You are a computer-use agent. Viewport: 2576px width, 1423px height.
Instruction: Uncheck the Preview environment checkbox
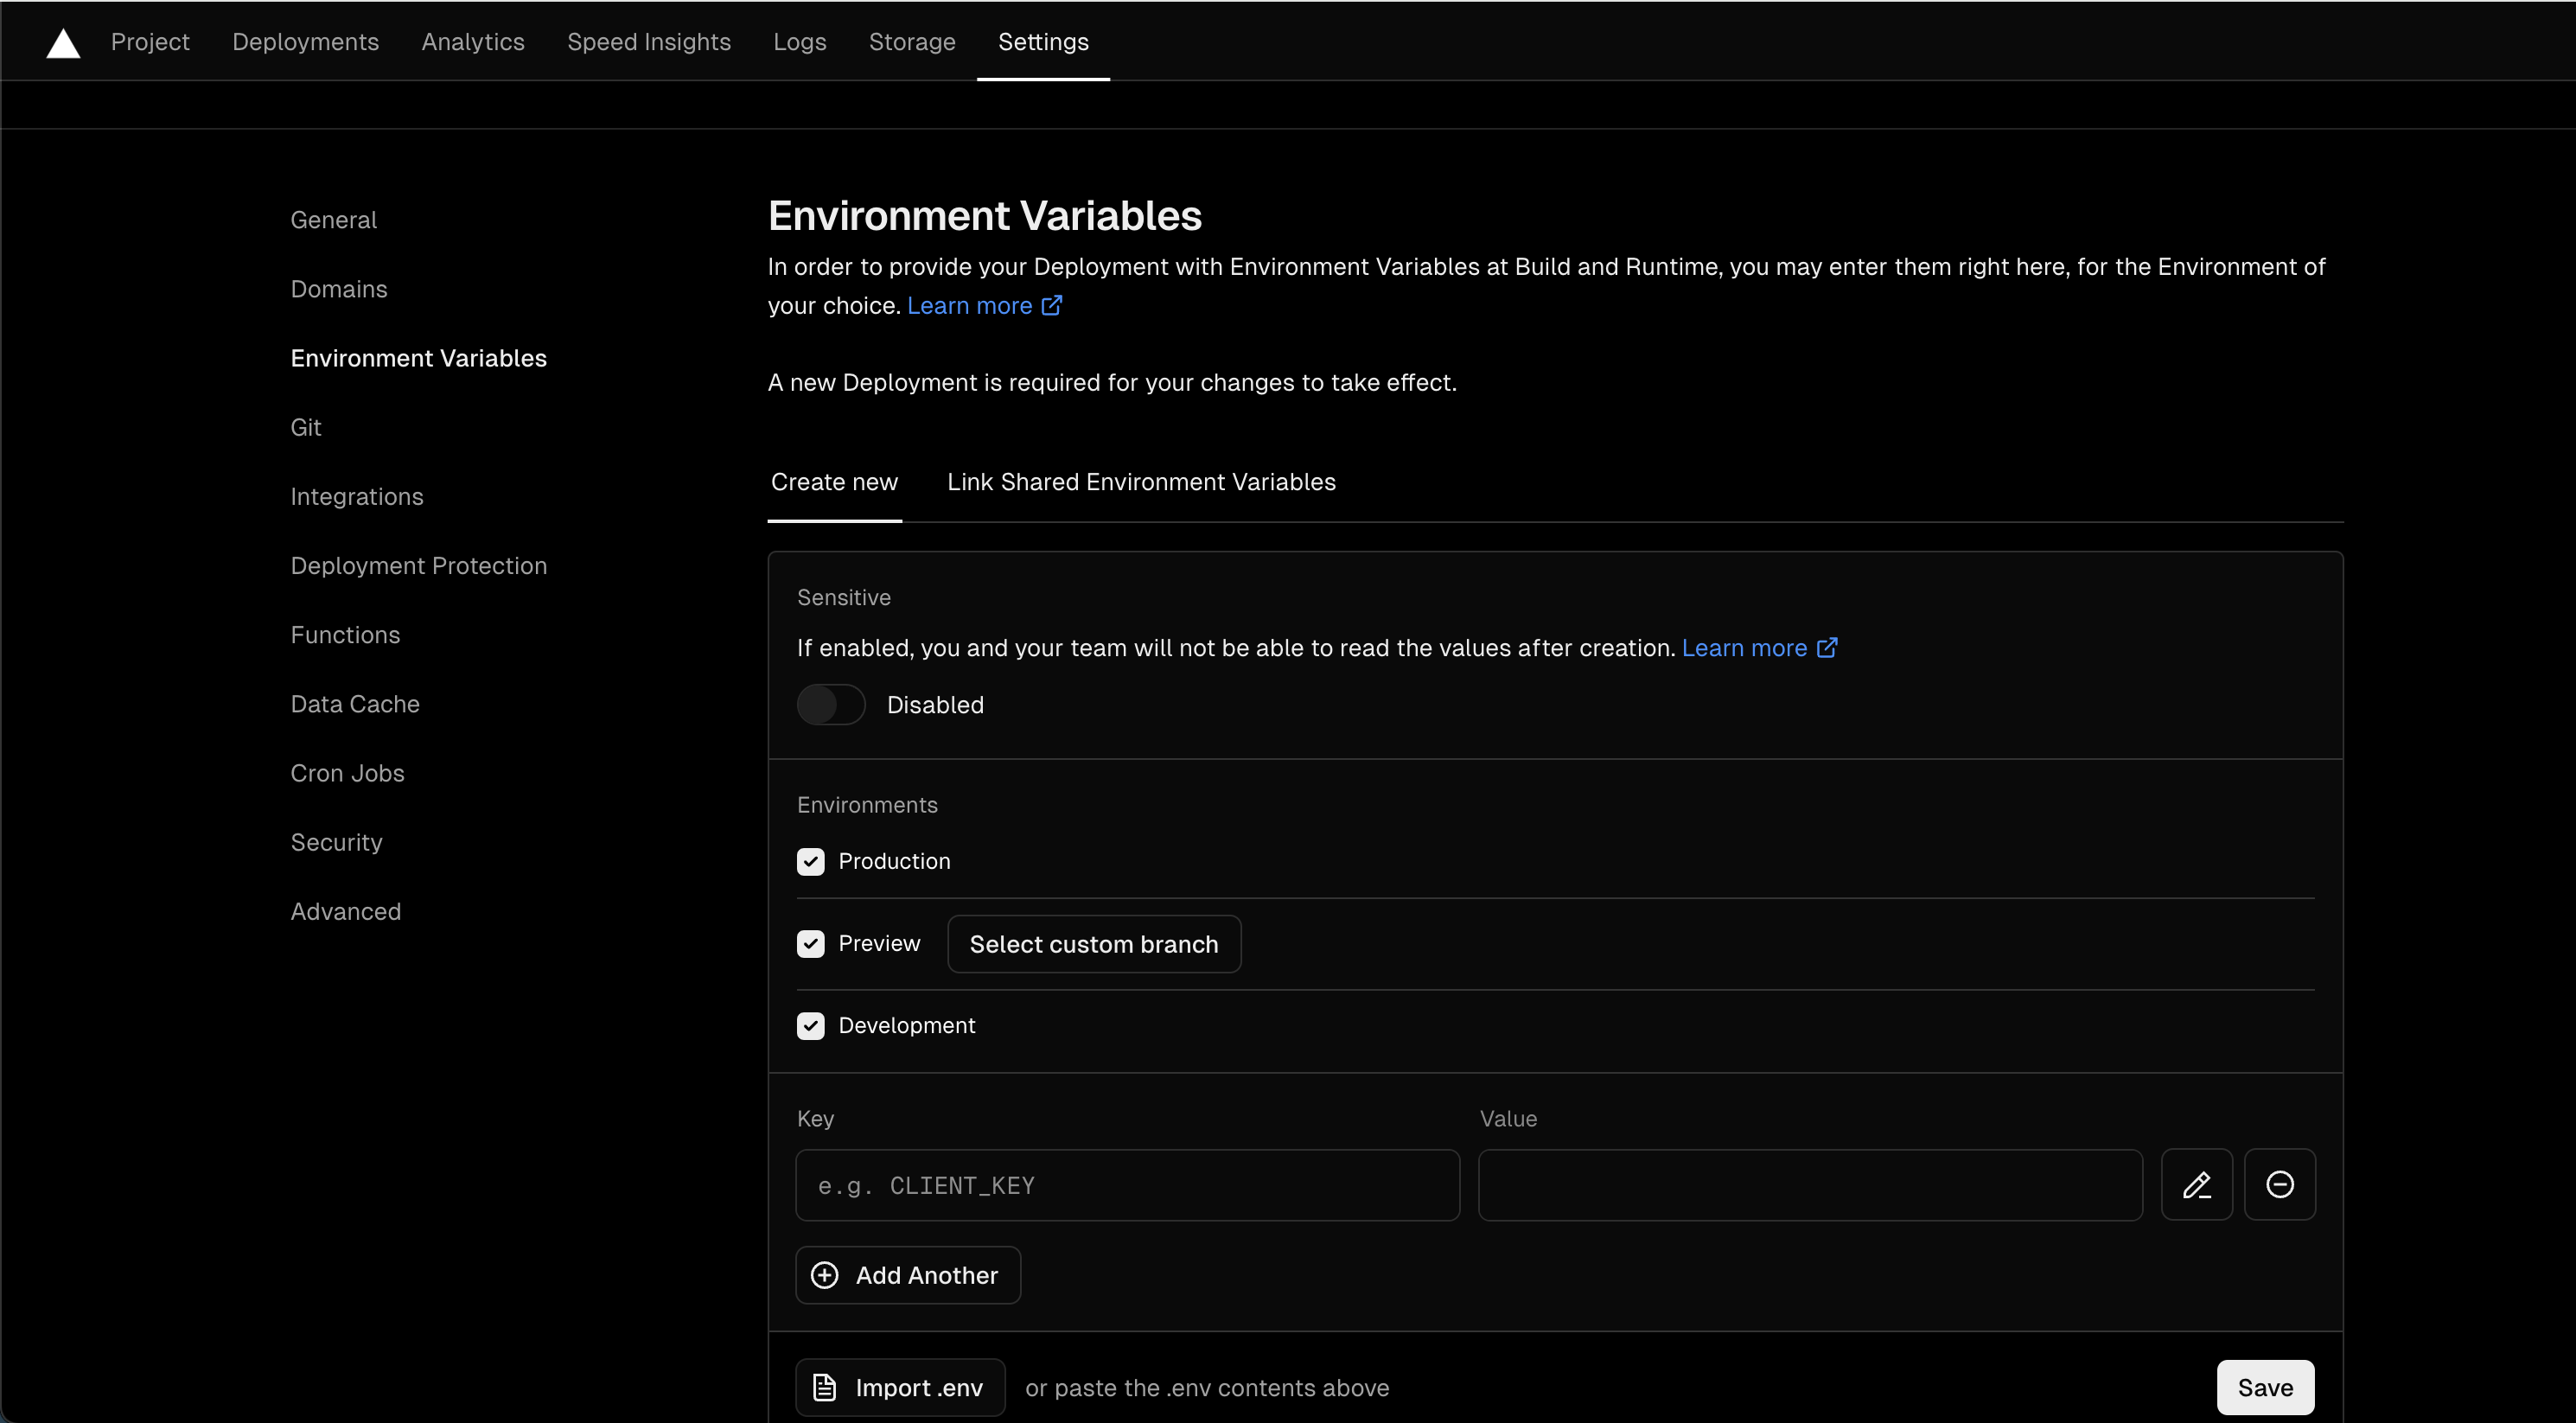[x=810, y=944]
